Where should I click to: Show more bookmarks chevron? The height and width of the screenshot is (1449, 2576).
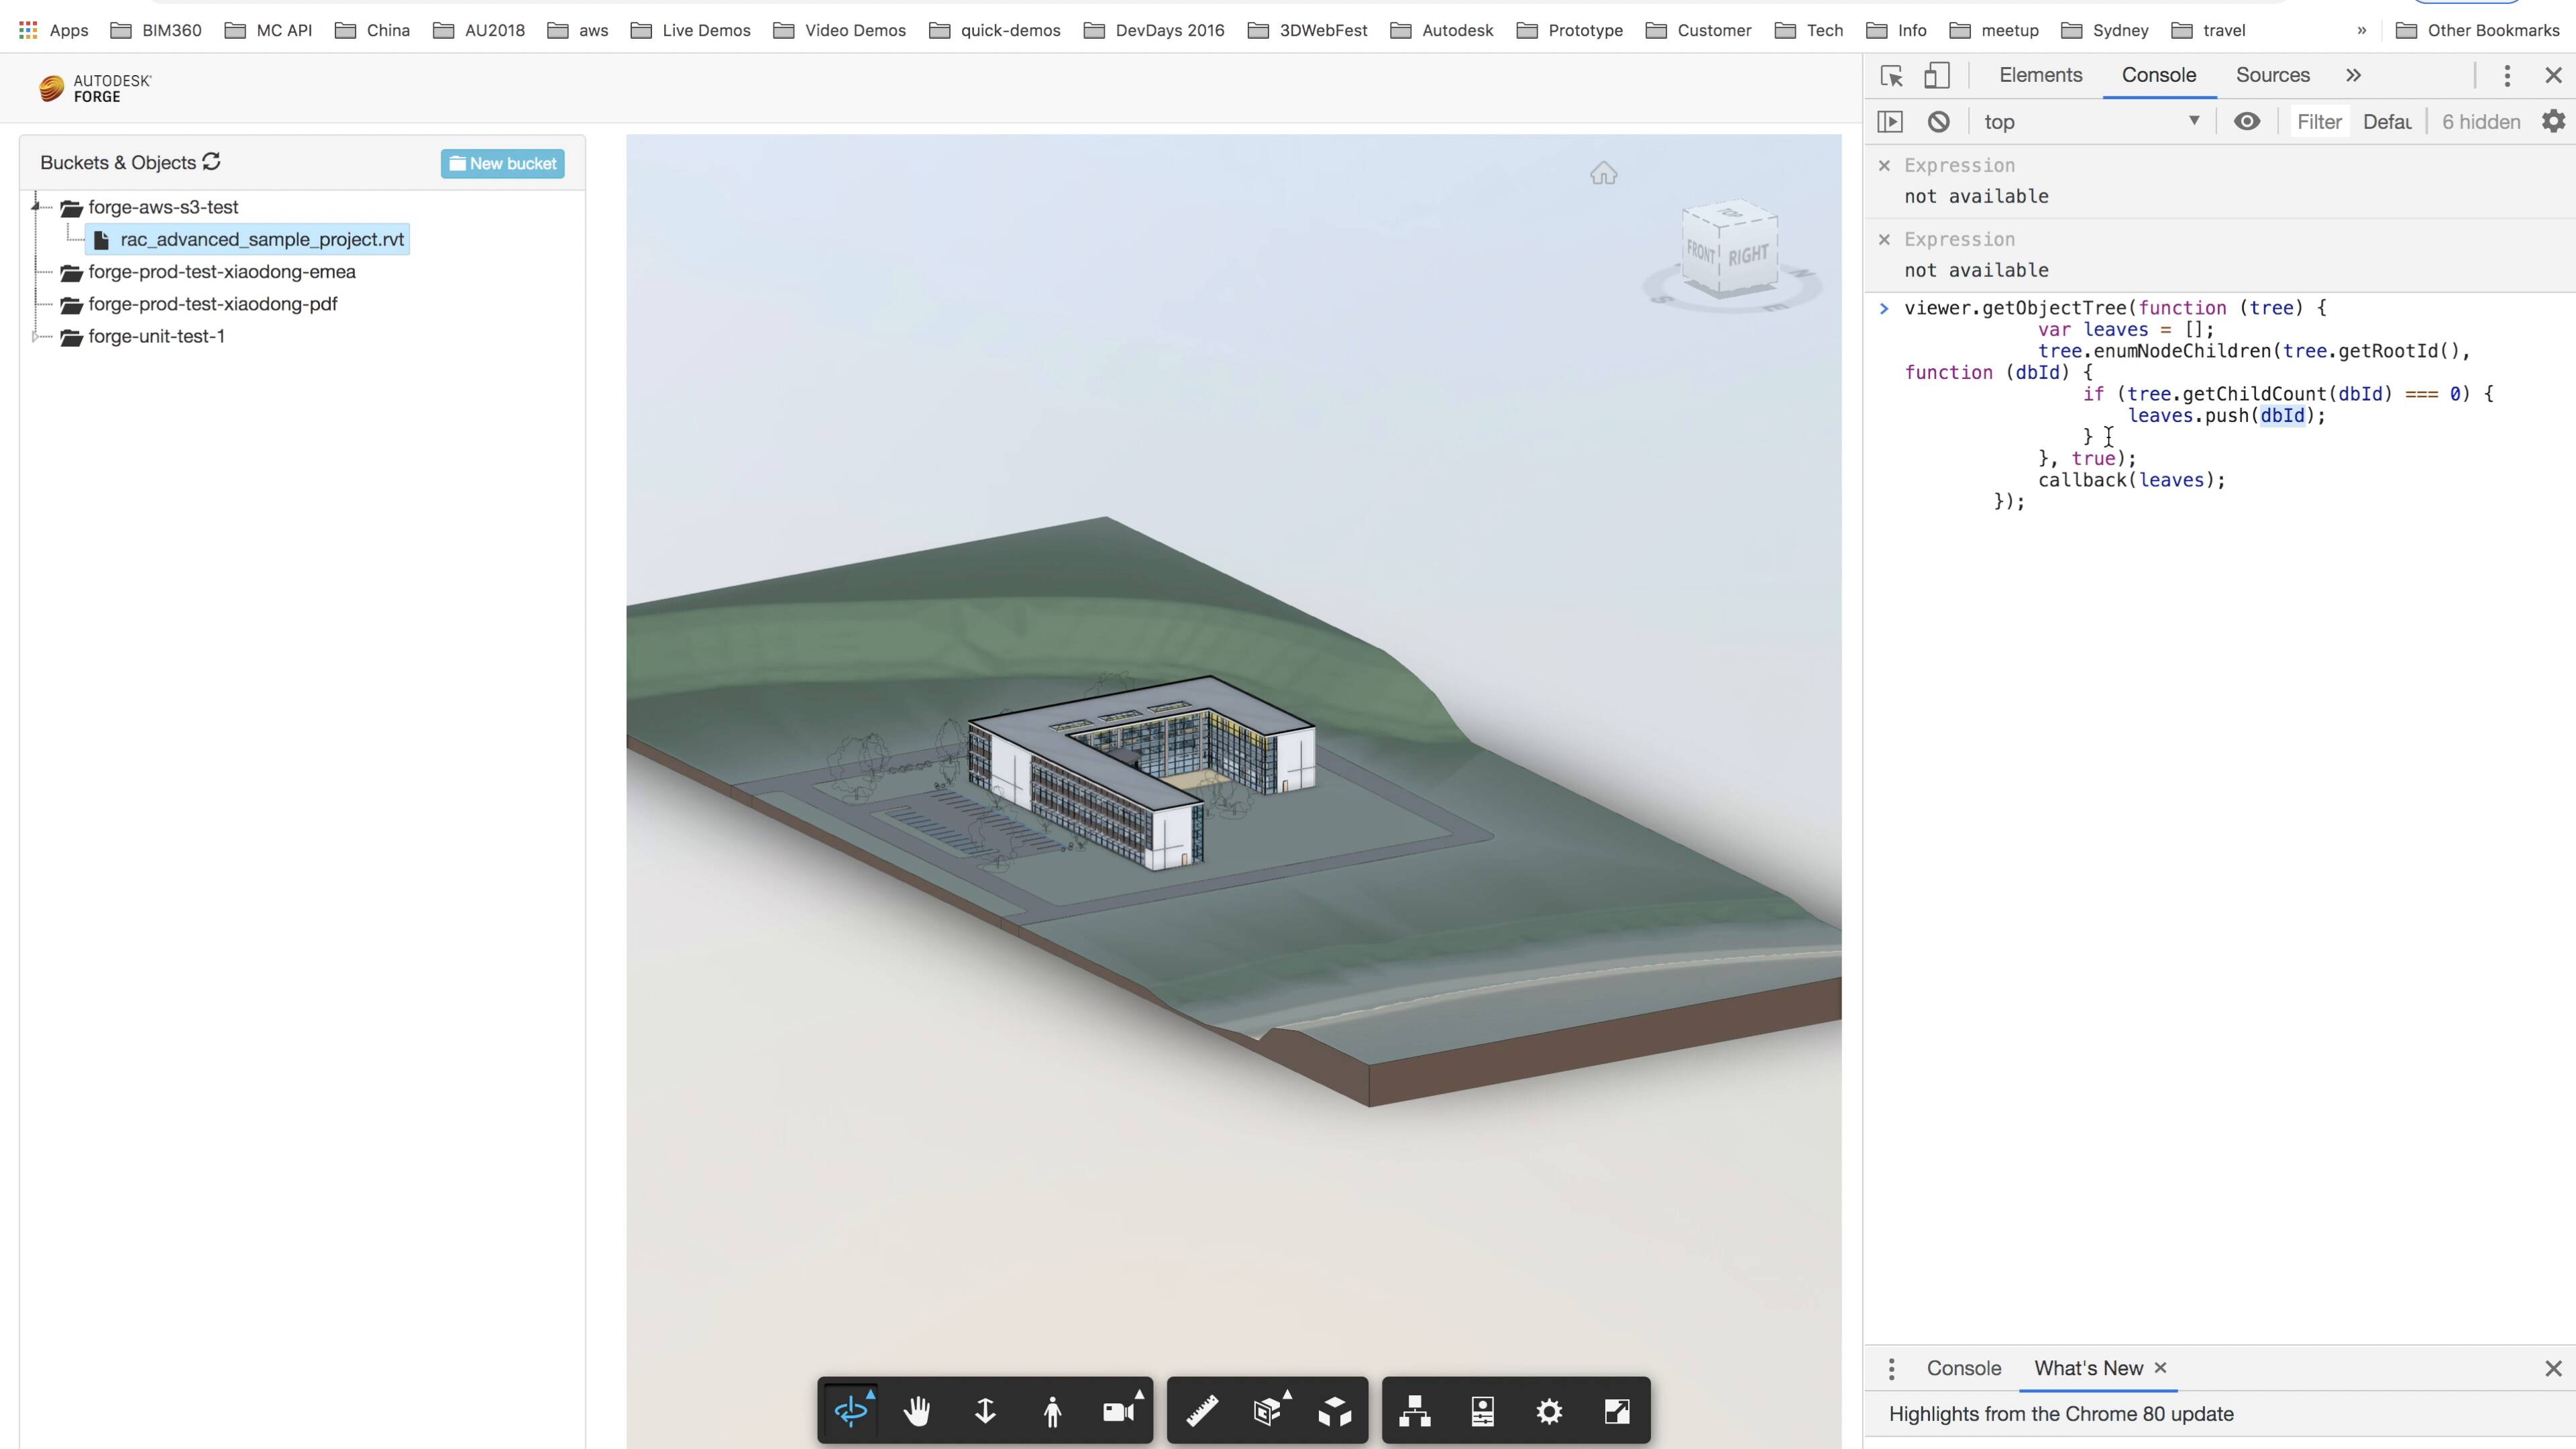click(2362, 30)
